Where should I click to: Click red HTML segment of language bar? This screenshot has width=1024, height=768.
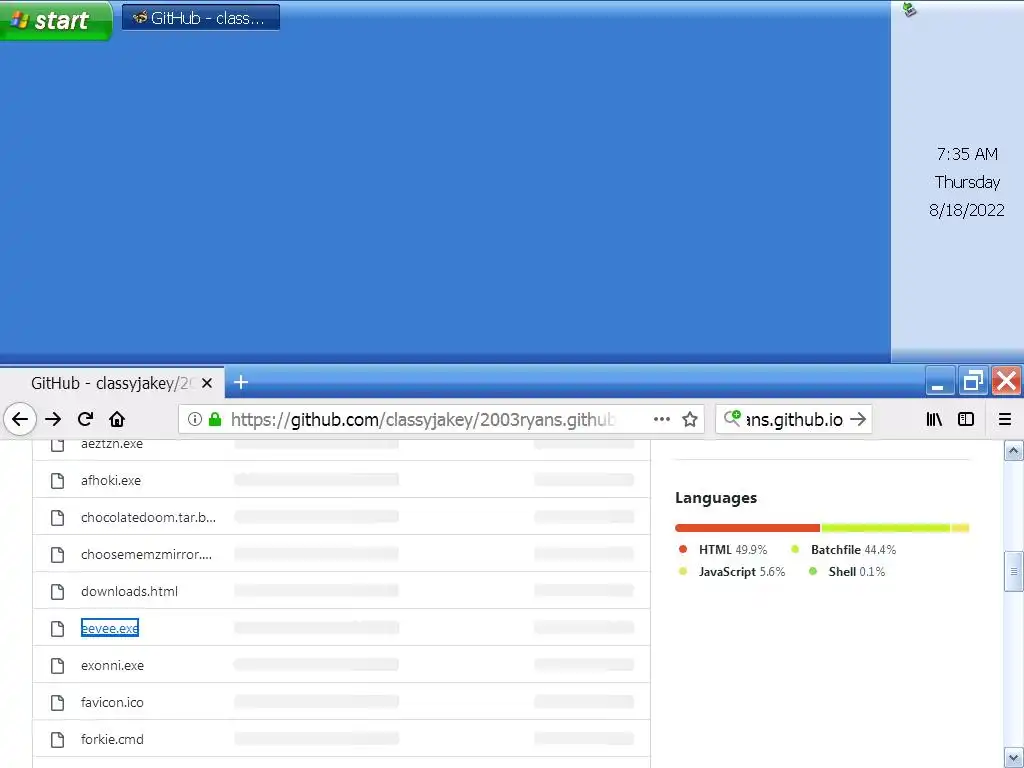pyautogui.click(x=747, y=528)
